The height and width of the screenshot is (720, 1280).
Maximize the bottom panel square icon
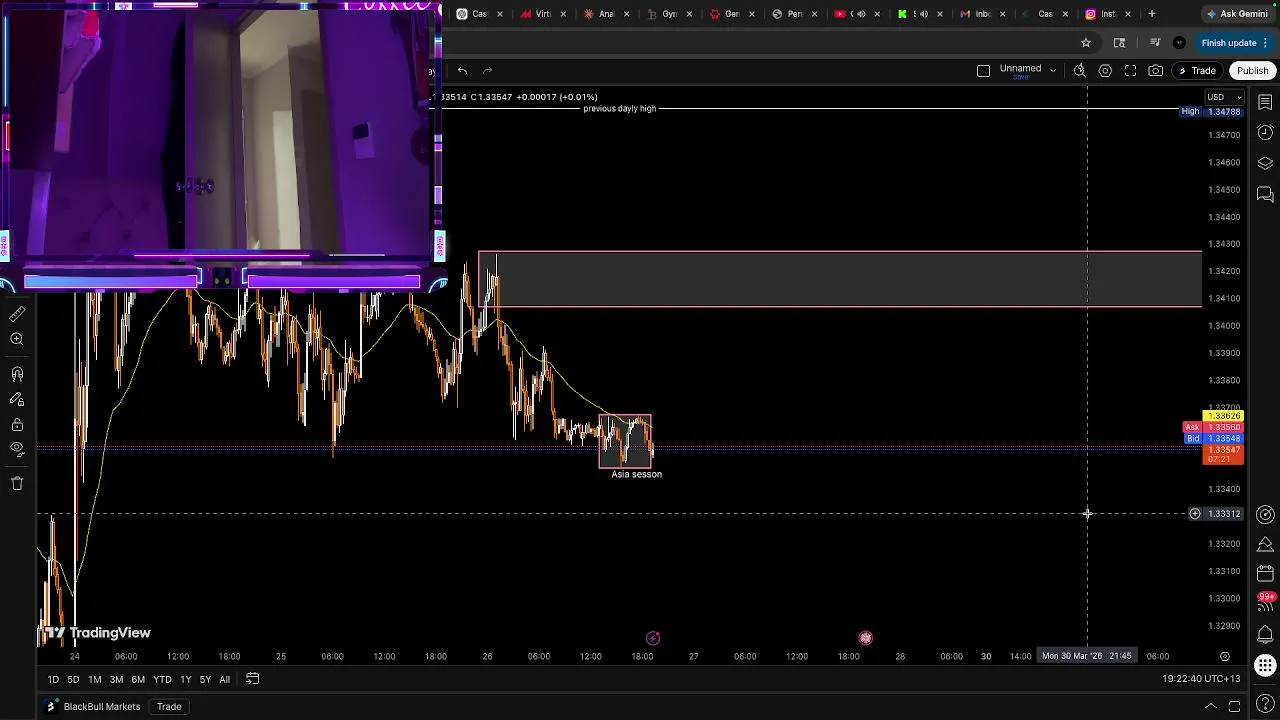pos(1234,706)
